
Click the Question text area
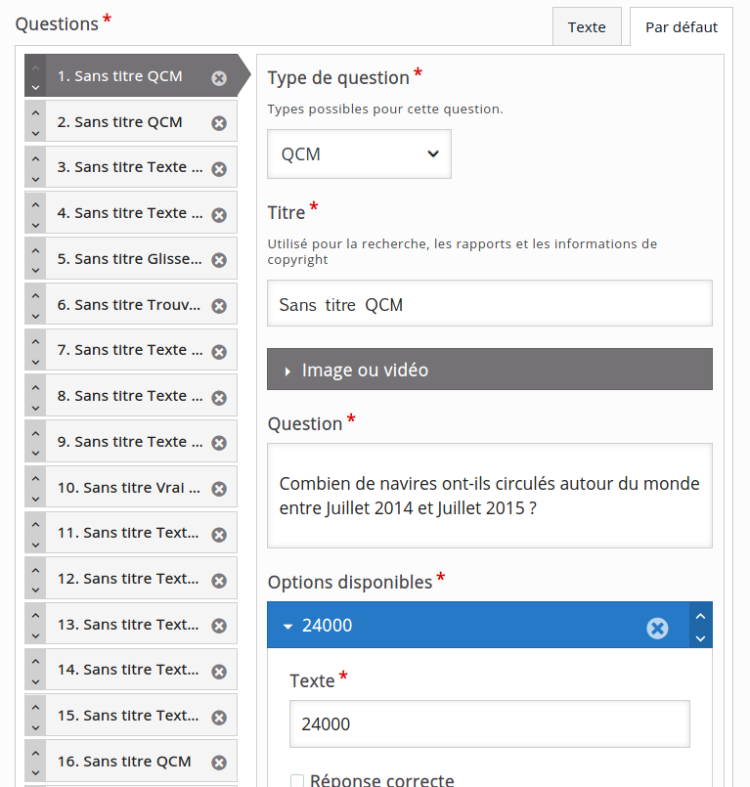489,496
